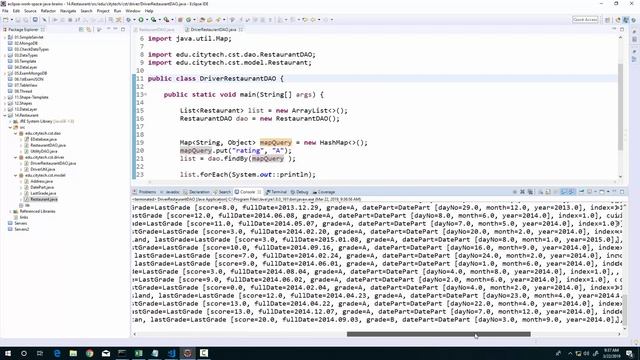Screen dimensions: 640x360
Task: Collapse the edu.citytech.cst.model package
Action: 16,175
